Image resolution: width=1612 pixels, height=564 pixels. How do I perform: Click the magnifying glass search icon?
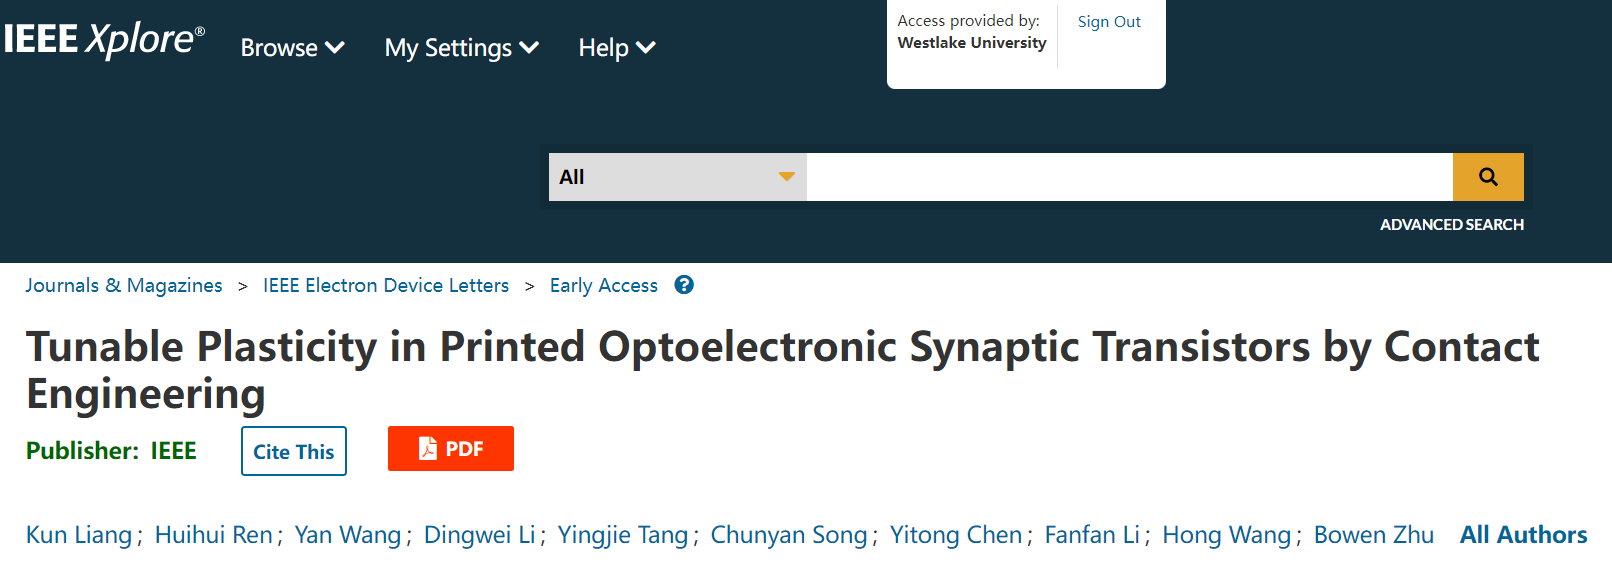tap(1488, 177)
